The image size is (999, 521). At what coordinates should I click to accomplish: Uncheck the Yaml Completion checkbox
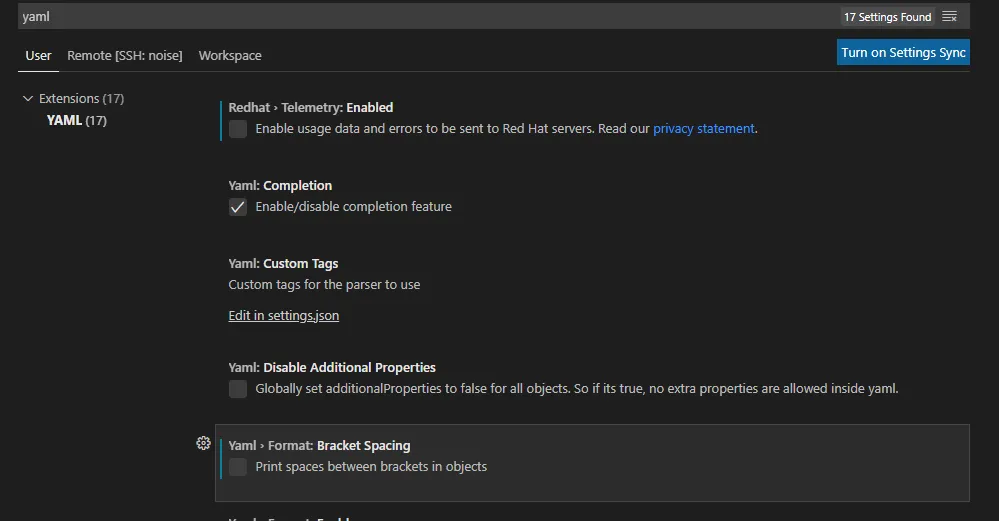tap(238, 207)
